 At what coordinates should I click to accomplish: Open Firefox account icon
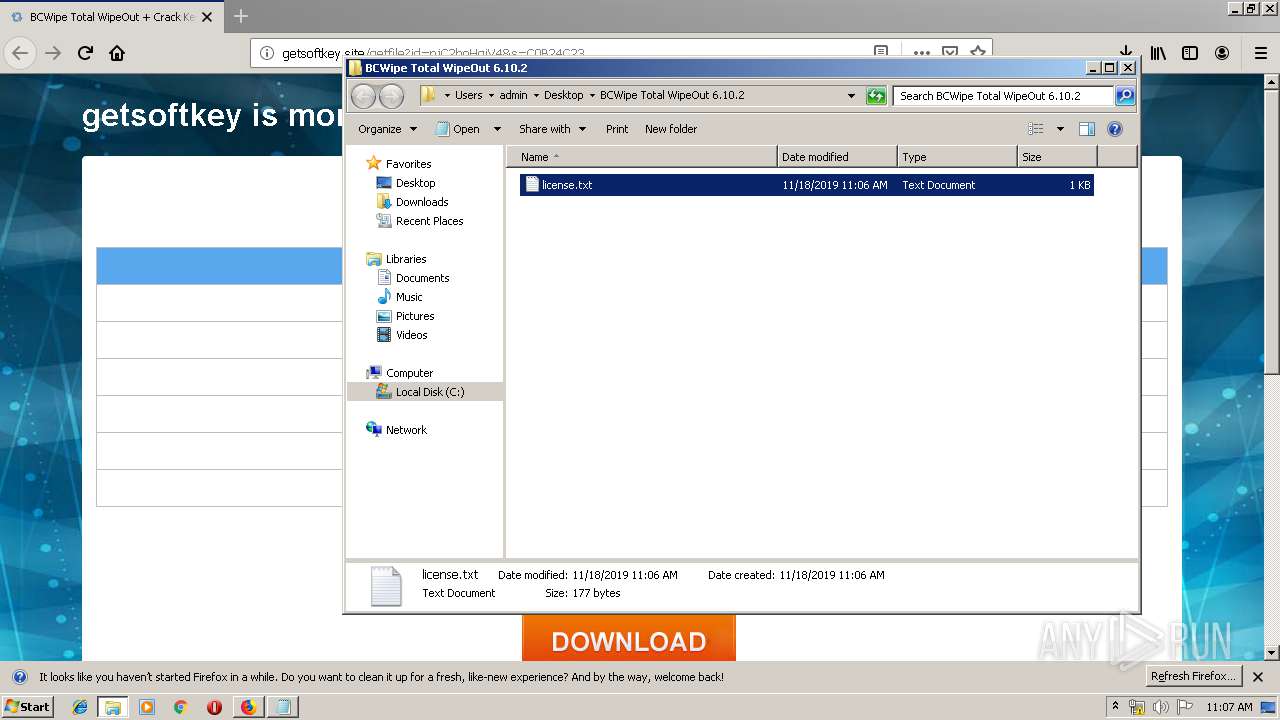[x=1222, y=53]
